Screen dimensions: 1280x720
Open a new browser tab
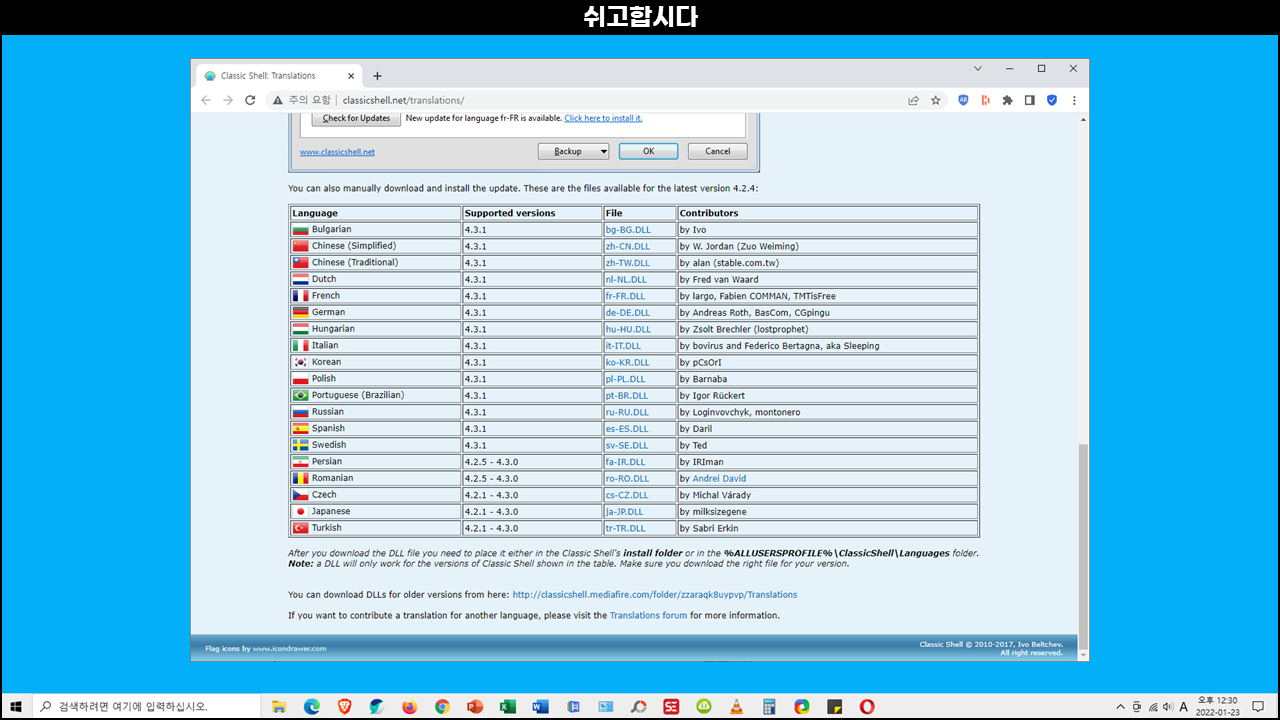click(377, 76)
